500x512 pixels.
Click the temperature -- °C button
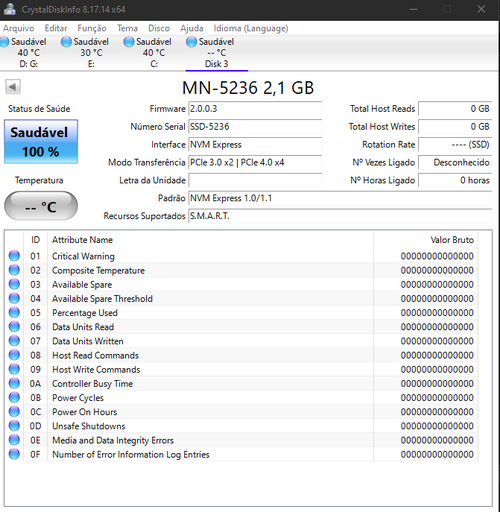click(41, 206)
